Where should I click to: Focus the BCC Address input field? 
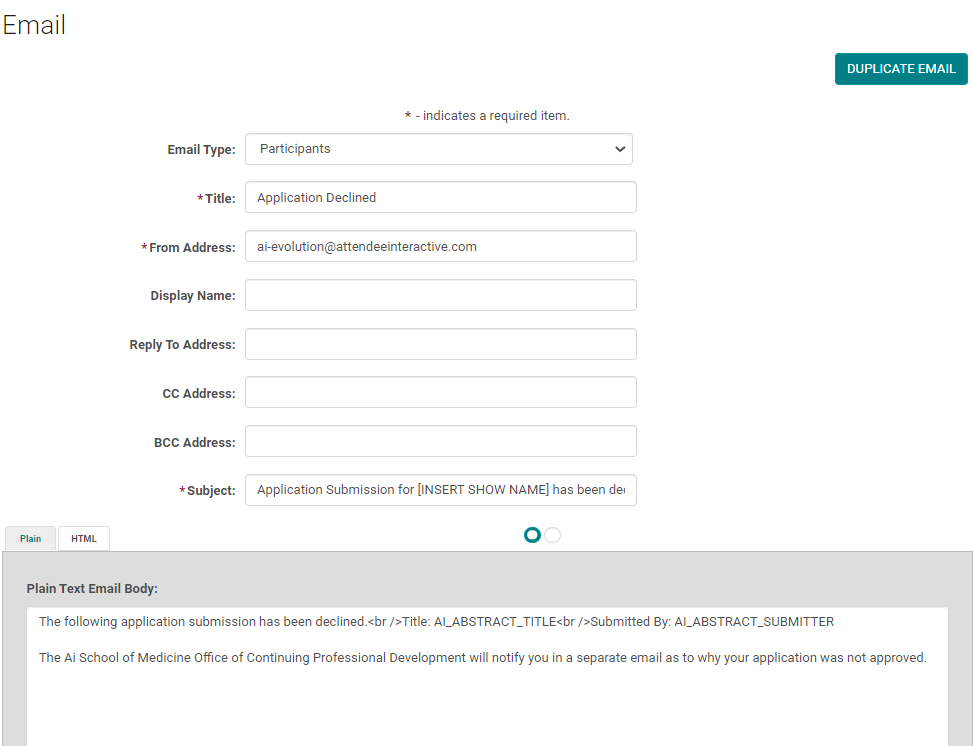440,442
